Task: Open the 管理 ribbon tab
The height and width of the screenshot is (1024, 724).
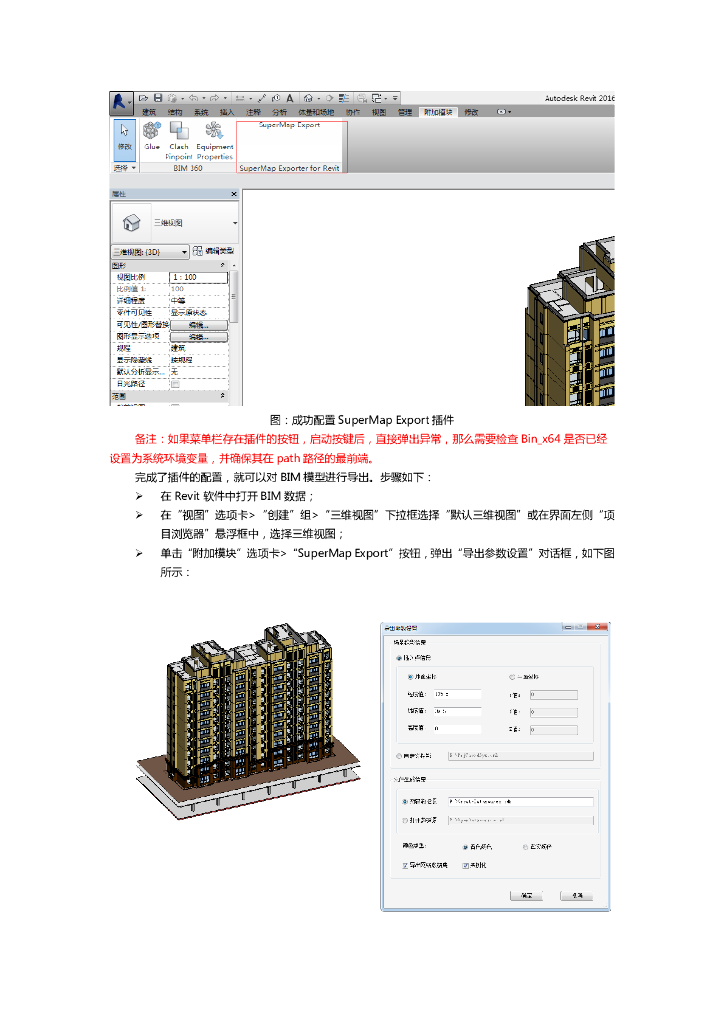Action: tap(405, 112)
